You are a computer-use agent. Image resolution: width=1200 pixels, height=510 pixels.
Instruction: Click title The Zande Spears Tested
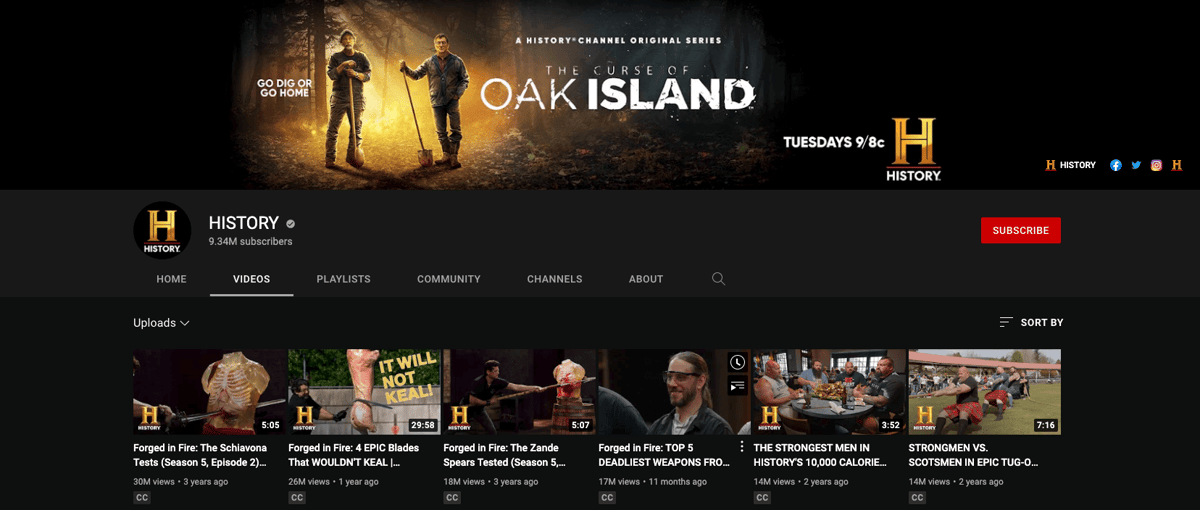point(505,455)
